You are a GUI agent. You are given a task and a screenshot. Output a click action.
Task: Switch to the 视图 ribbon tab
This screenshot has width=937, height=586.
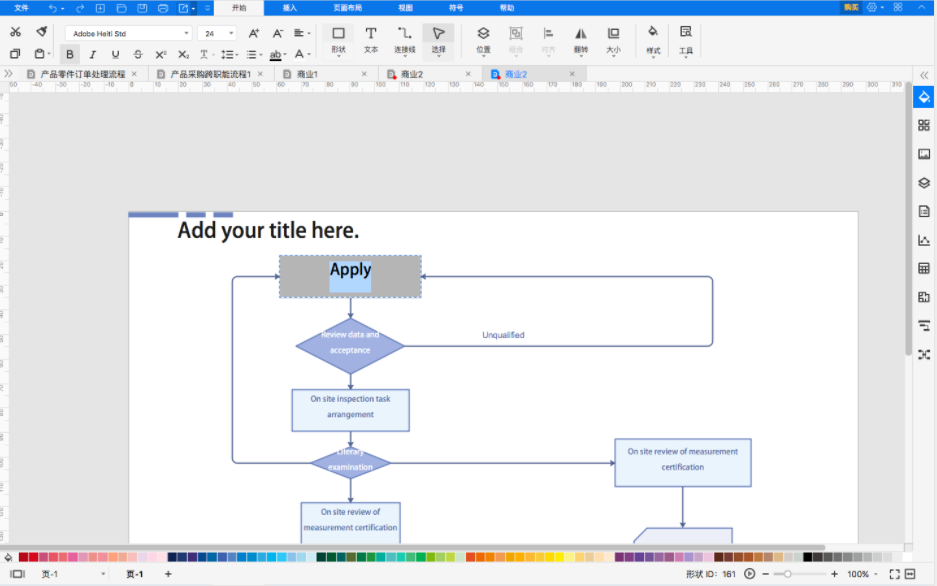(405, 8)
